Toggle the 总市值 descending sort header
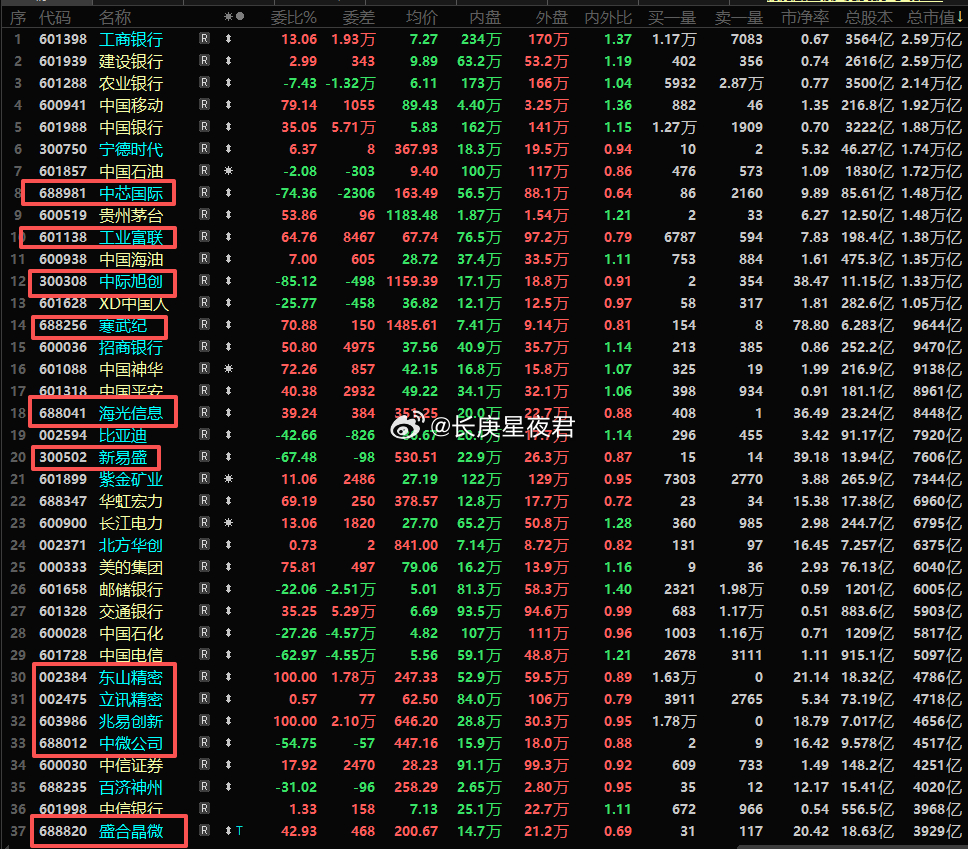Screen dimensions: 968x849 pos(935,17)
